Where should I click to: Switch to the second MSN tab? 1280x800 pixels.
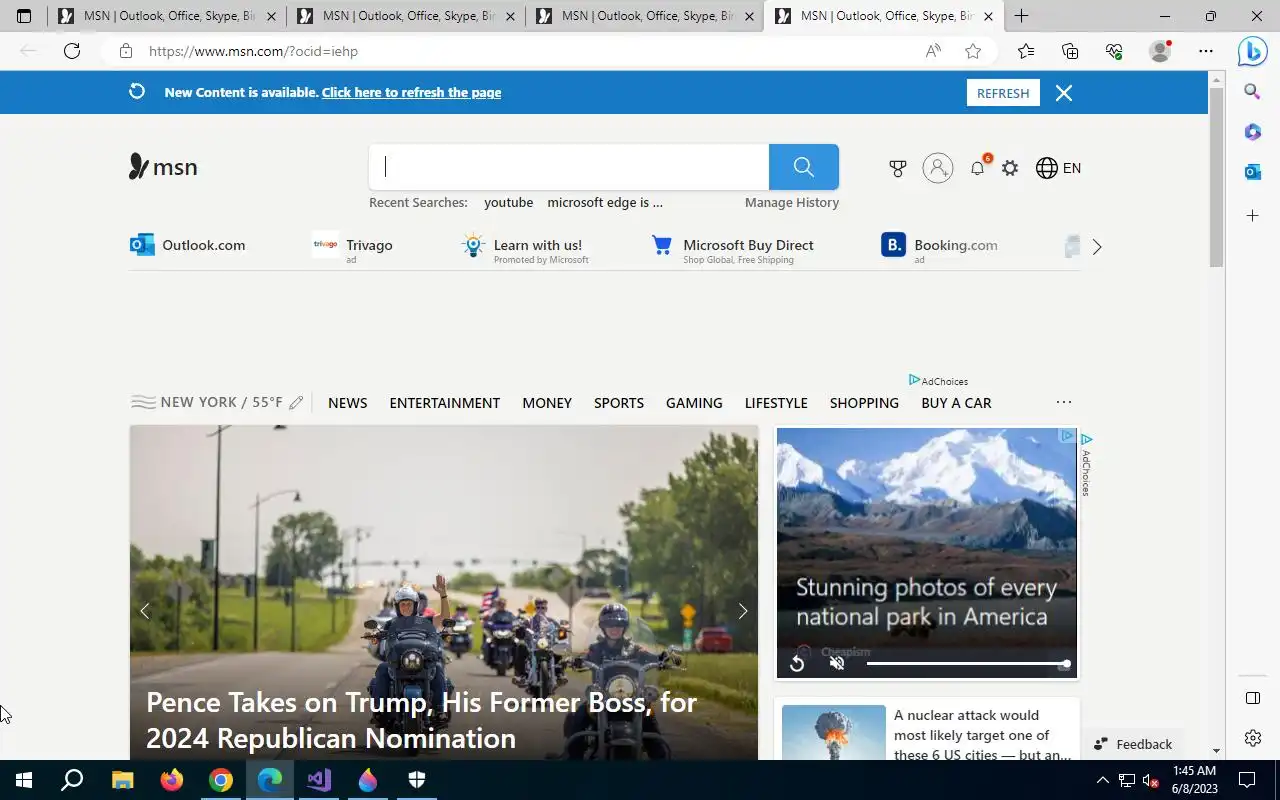pos(405,16)
